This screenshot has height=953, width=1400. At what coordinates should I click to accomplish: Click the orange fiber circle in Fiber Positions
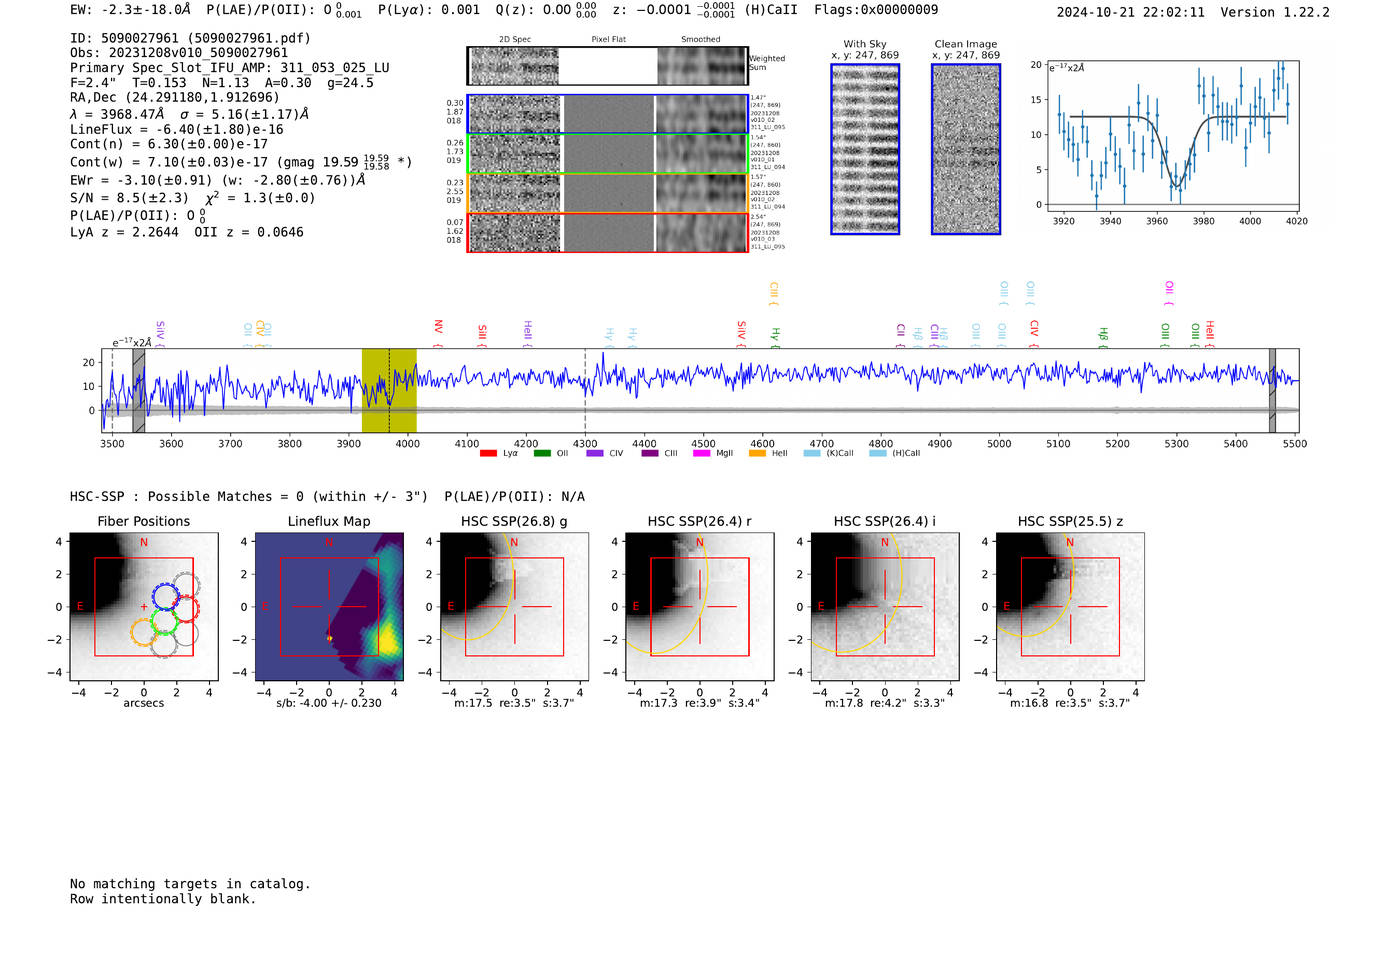tap(143, 632)
